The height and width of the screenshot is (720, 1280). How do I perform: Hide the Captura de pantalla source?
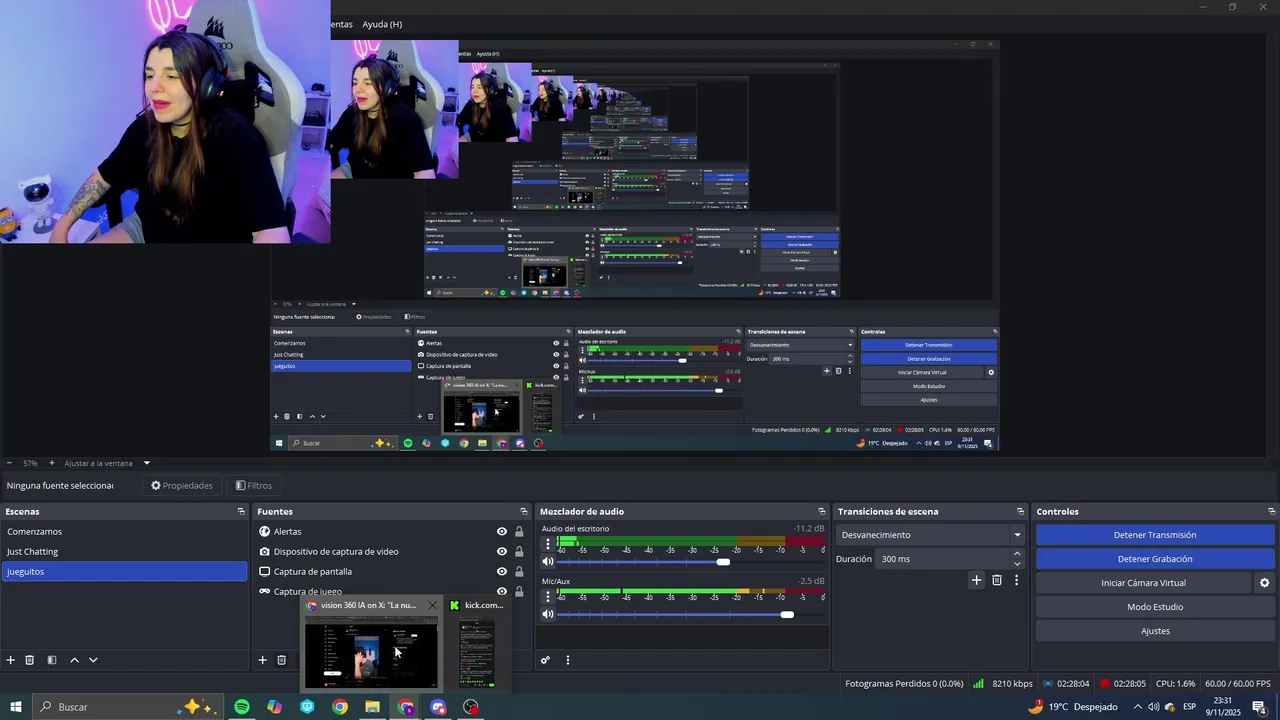point(502,572)
